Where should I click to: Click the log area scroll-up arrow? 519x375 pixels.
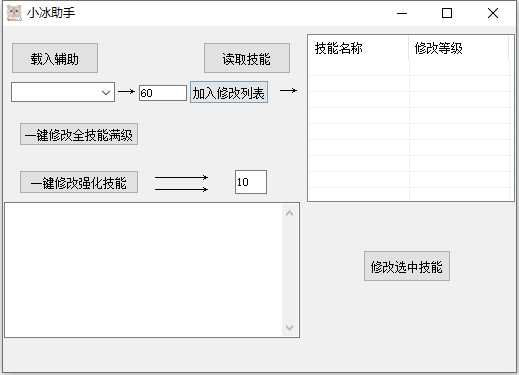[290, 213]
